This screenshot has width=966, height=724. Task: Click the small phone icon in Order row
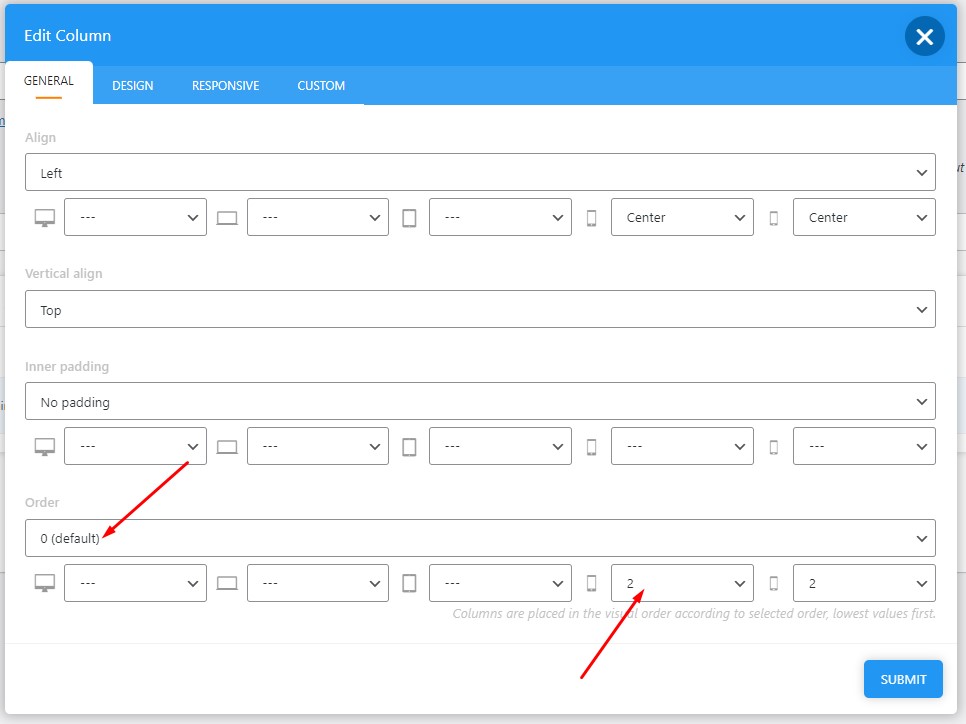coord(774,583)
